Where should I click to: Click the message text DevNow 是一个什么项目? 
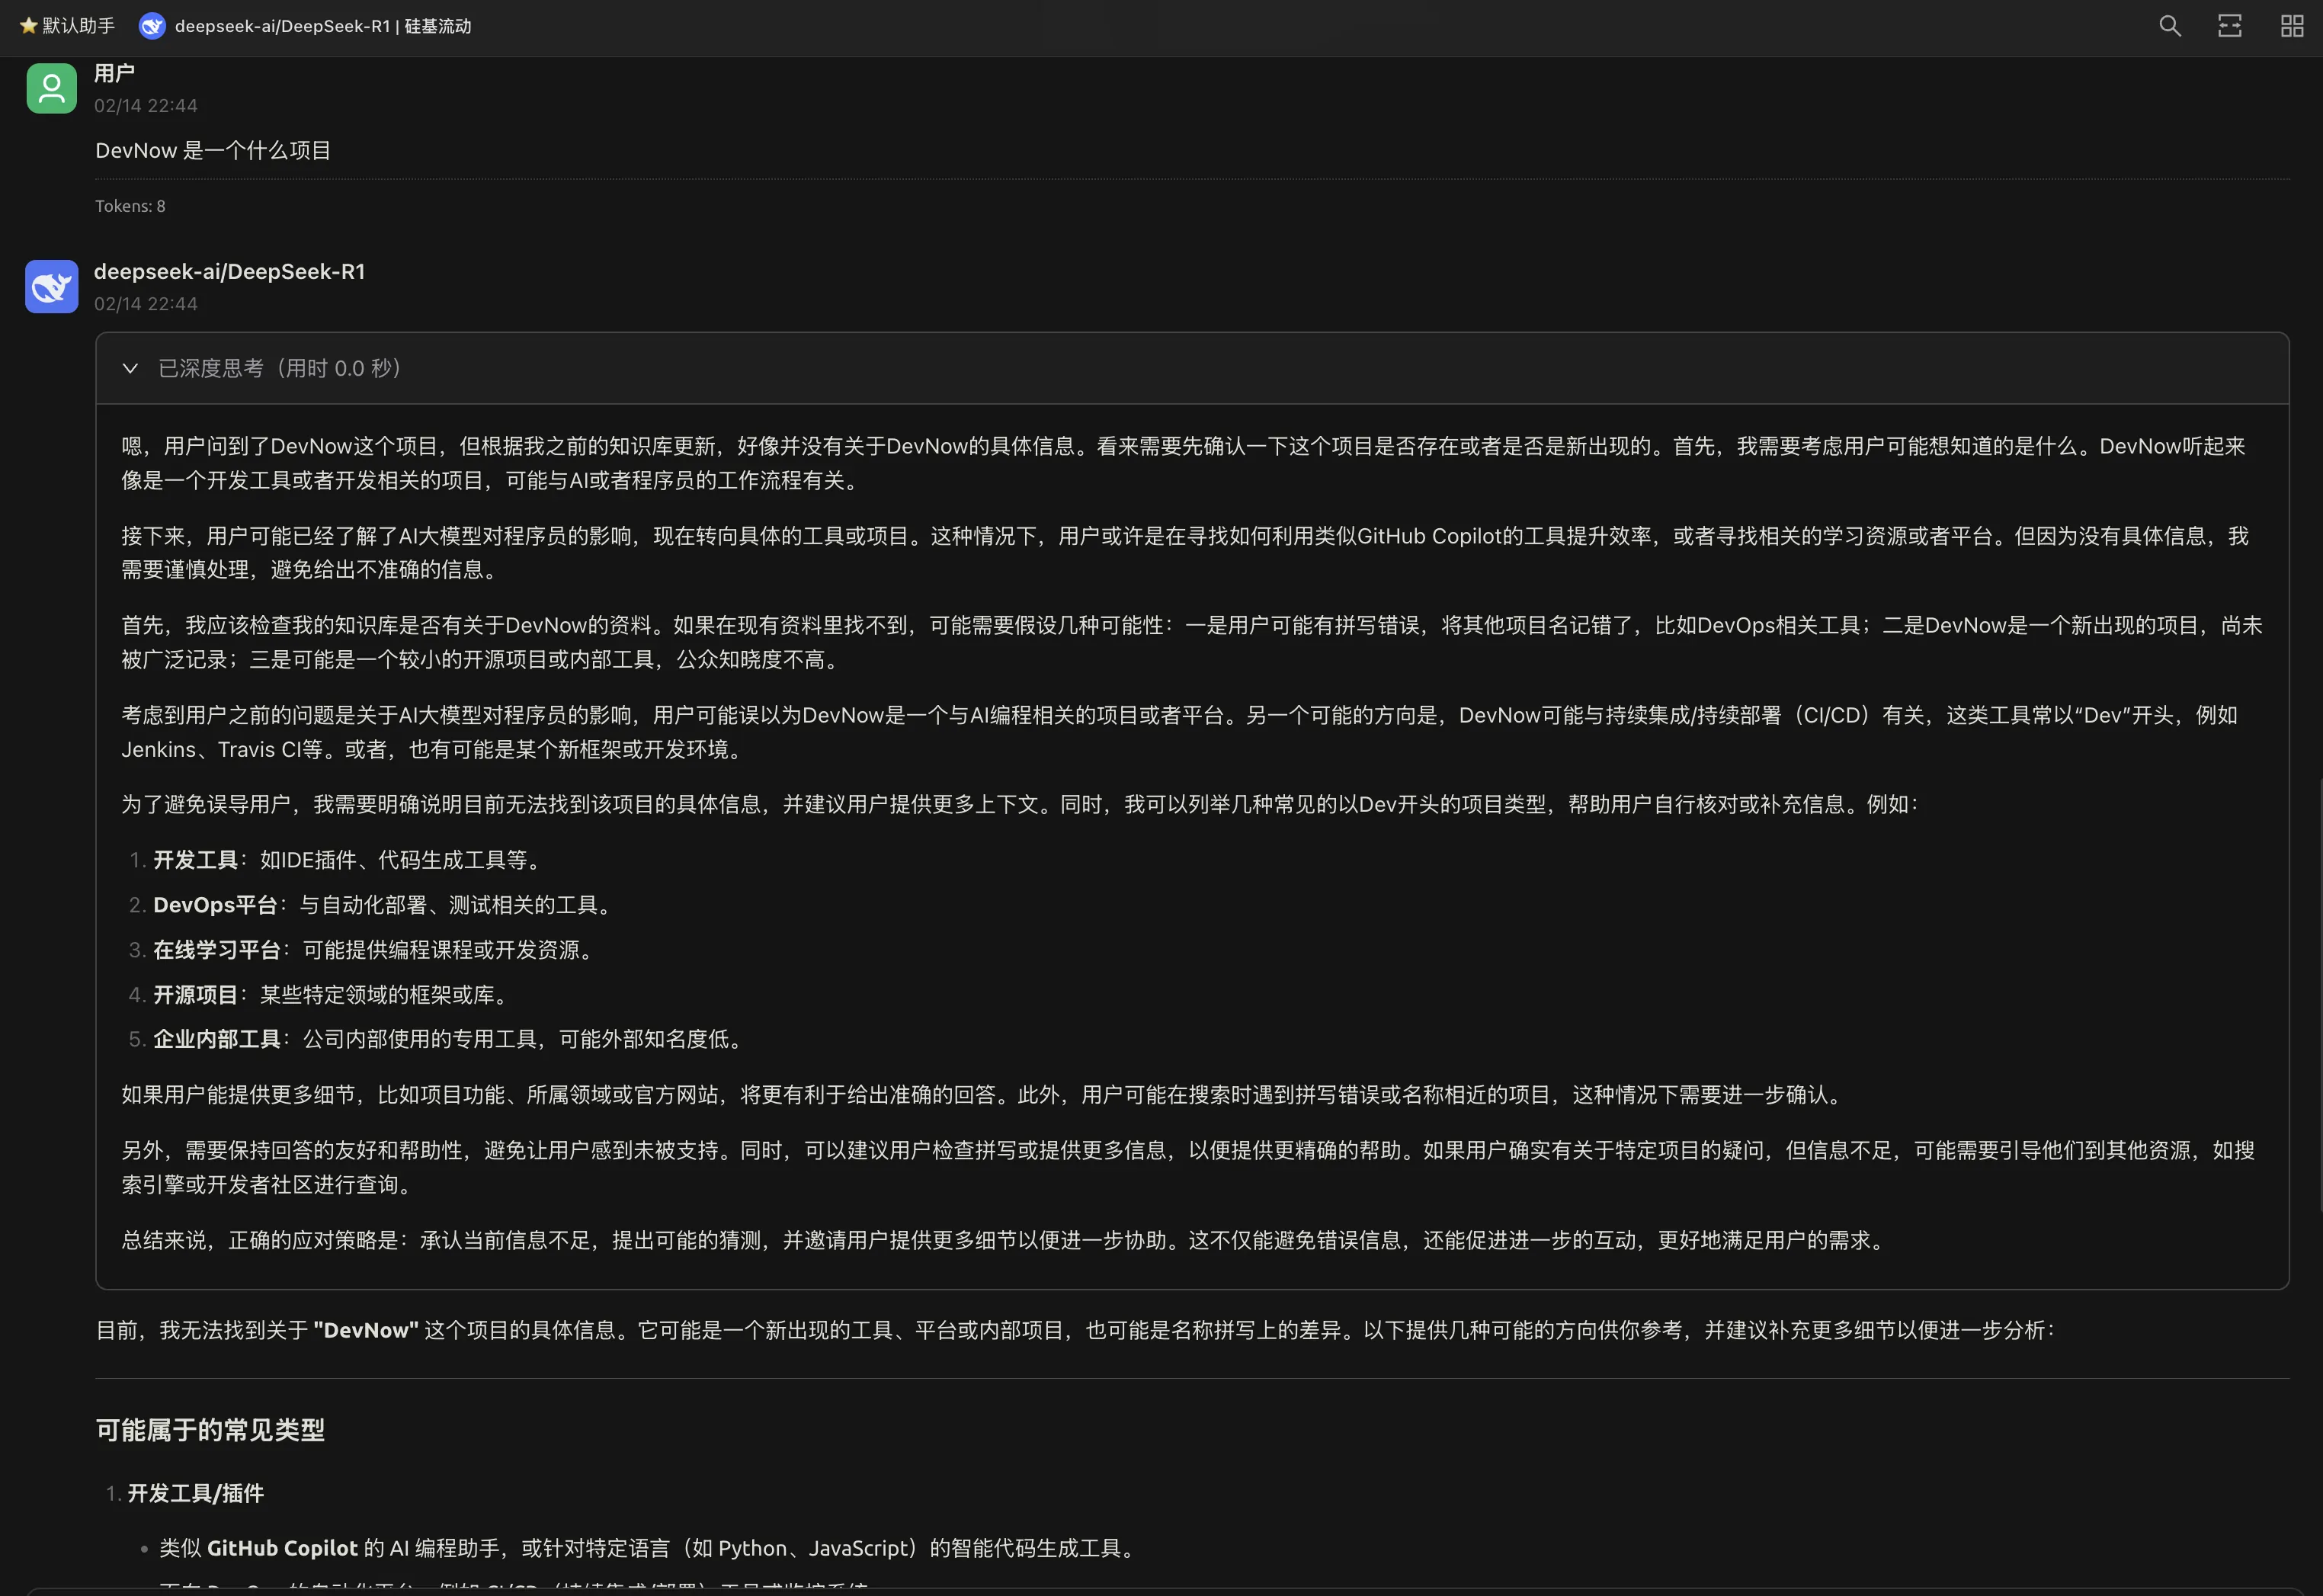coord(213,150)
